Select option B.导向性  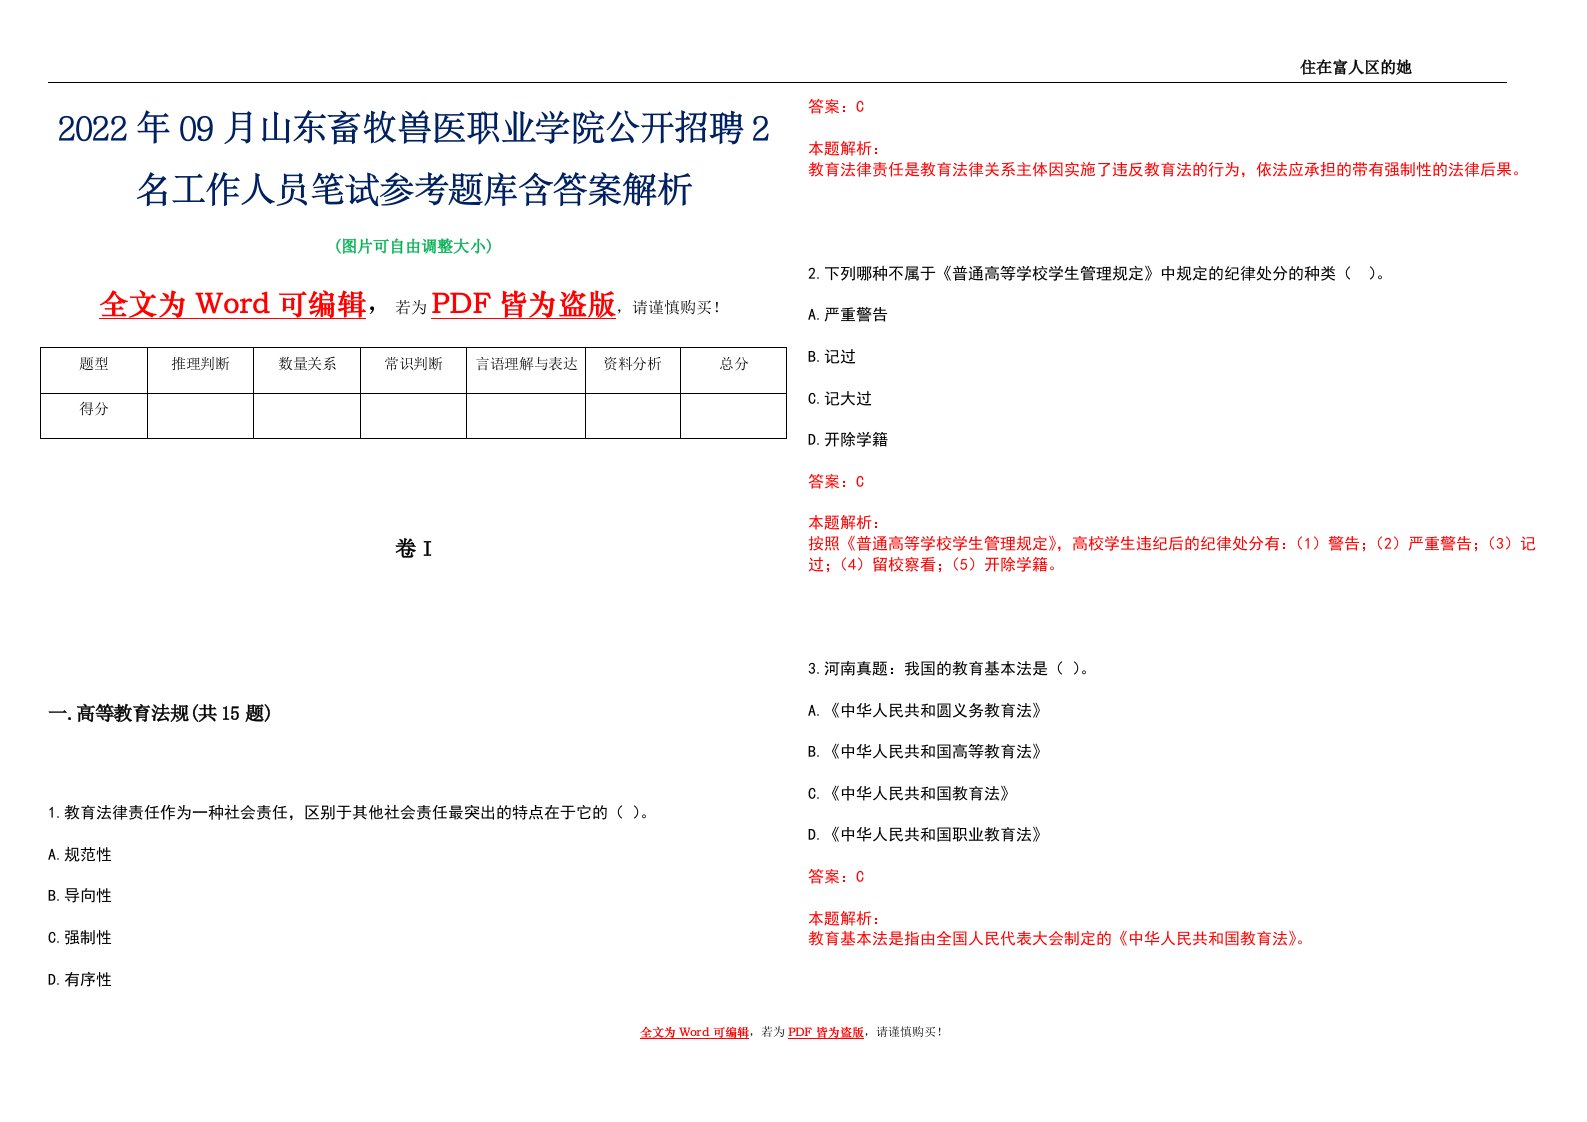click(80, 896)
